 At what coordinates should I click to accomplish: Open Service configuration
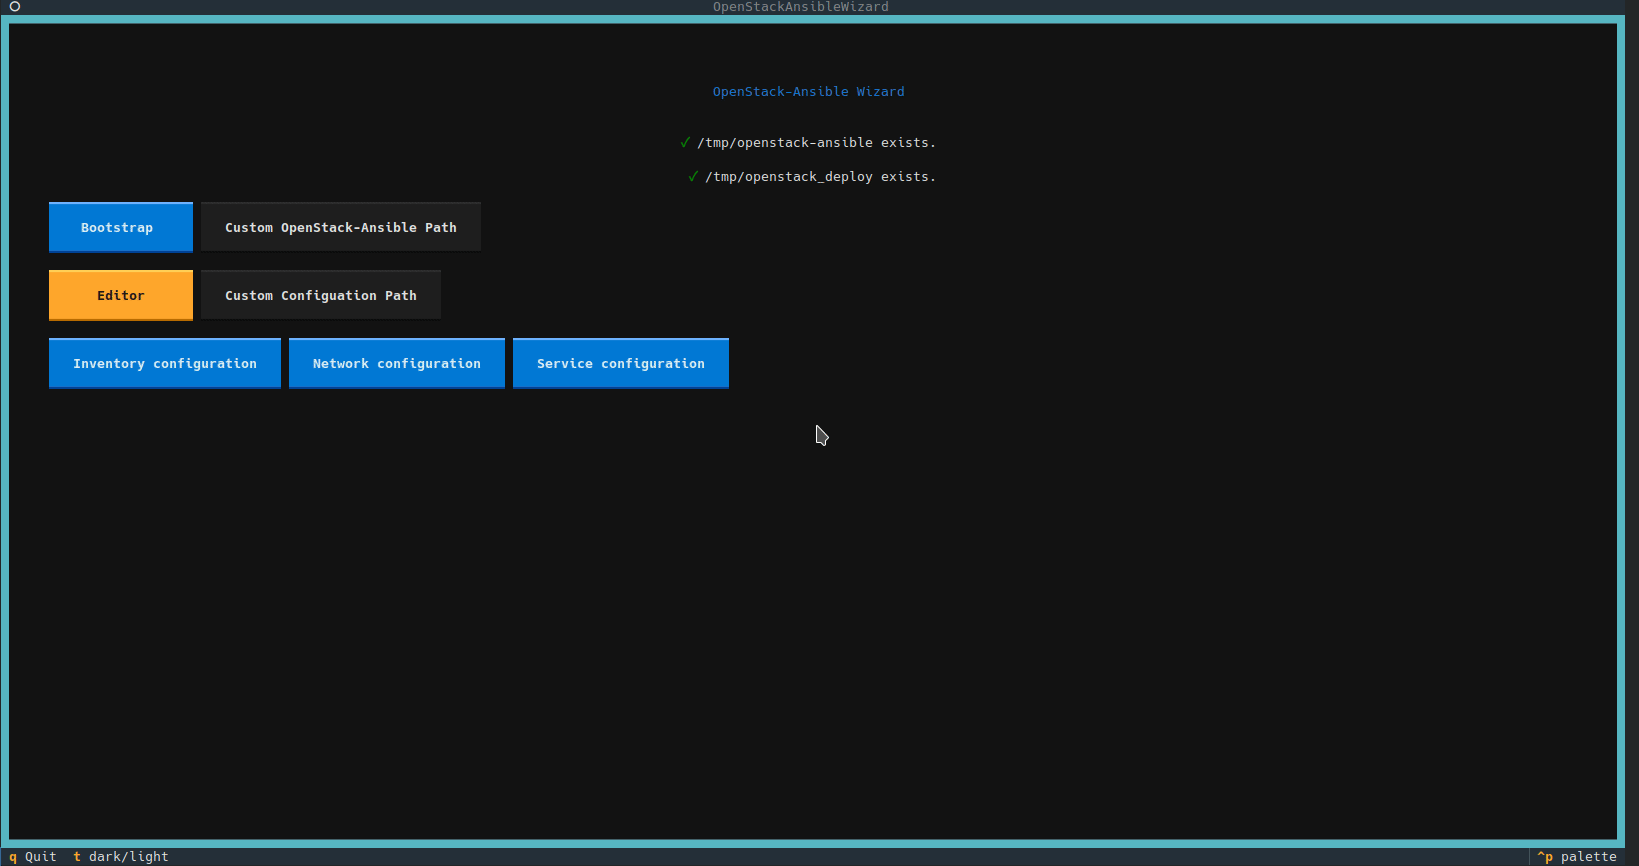[621, 364]
